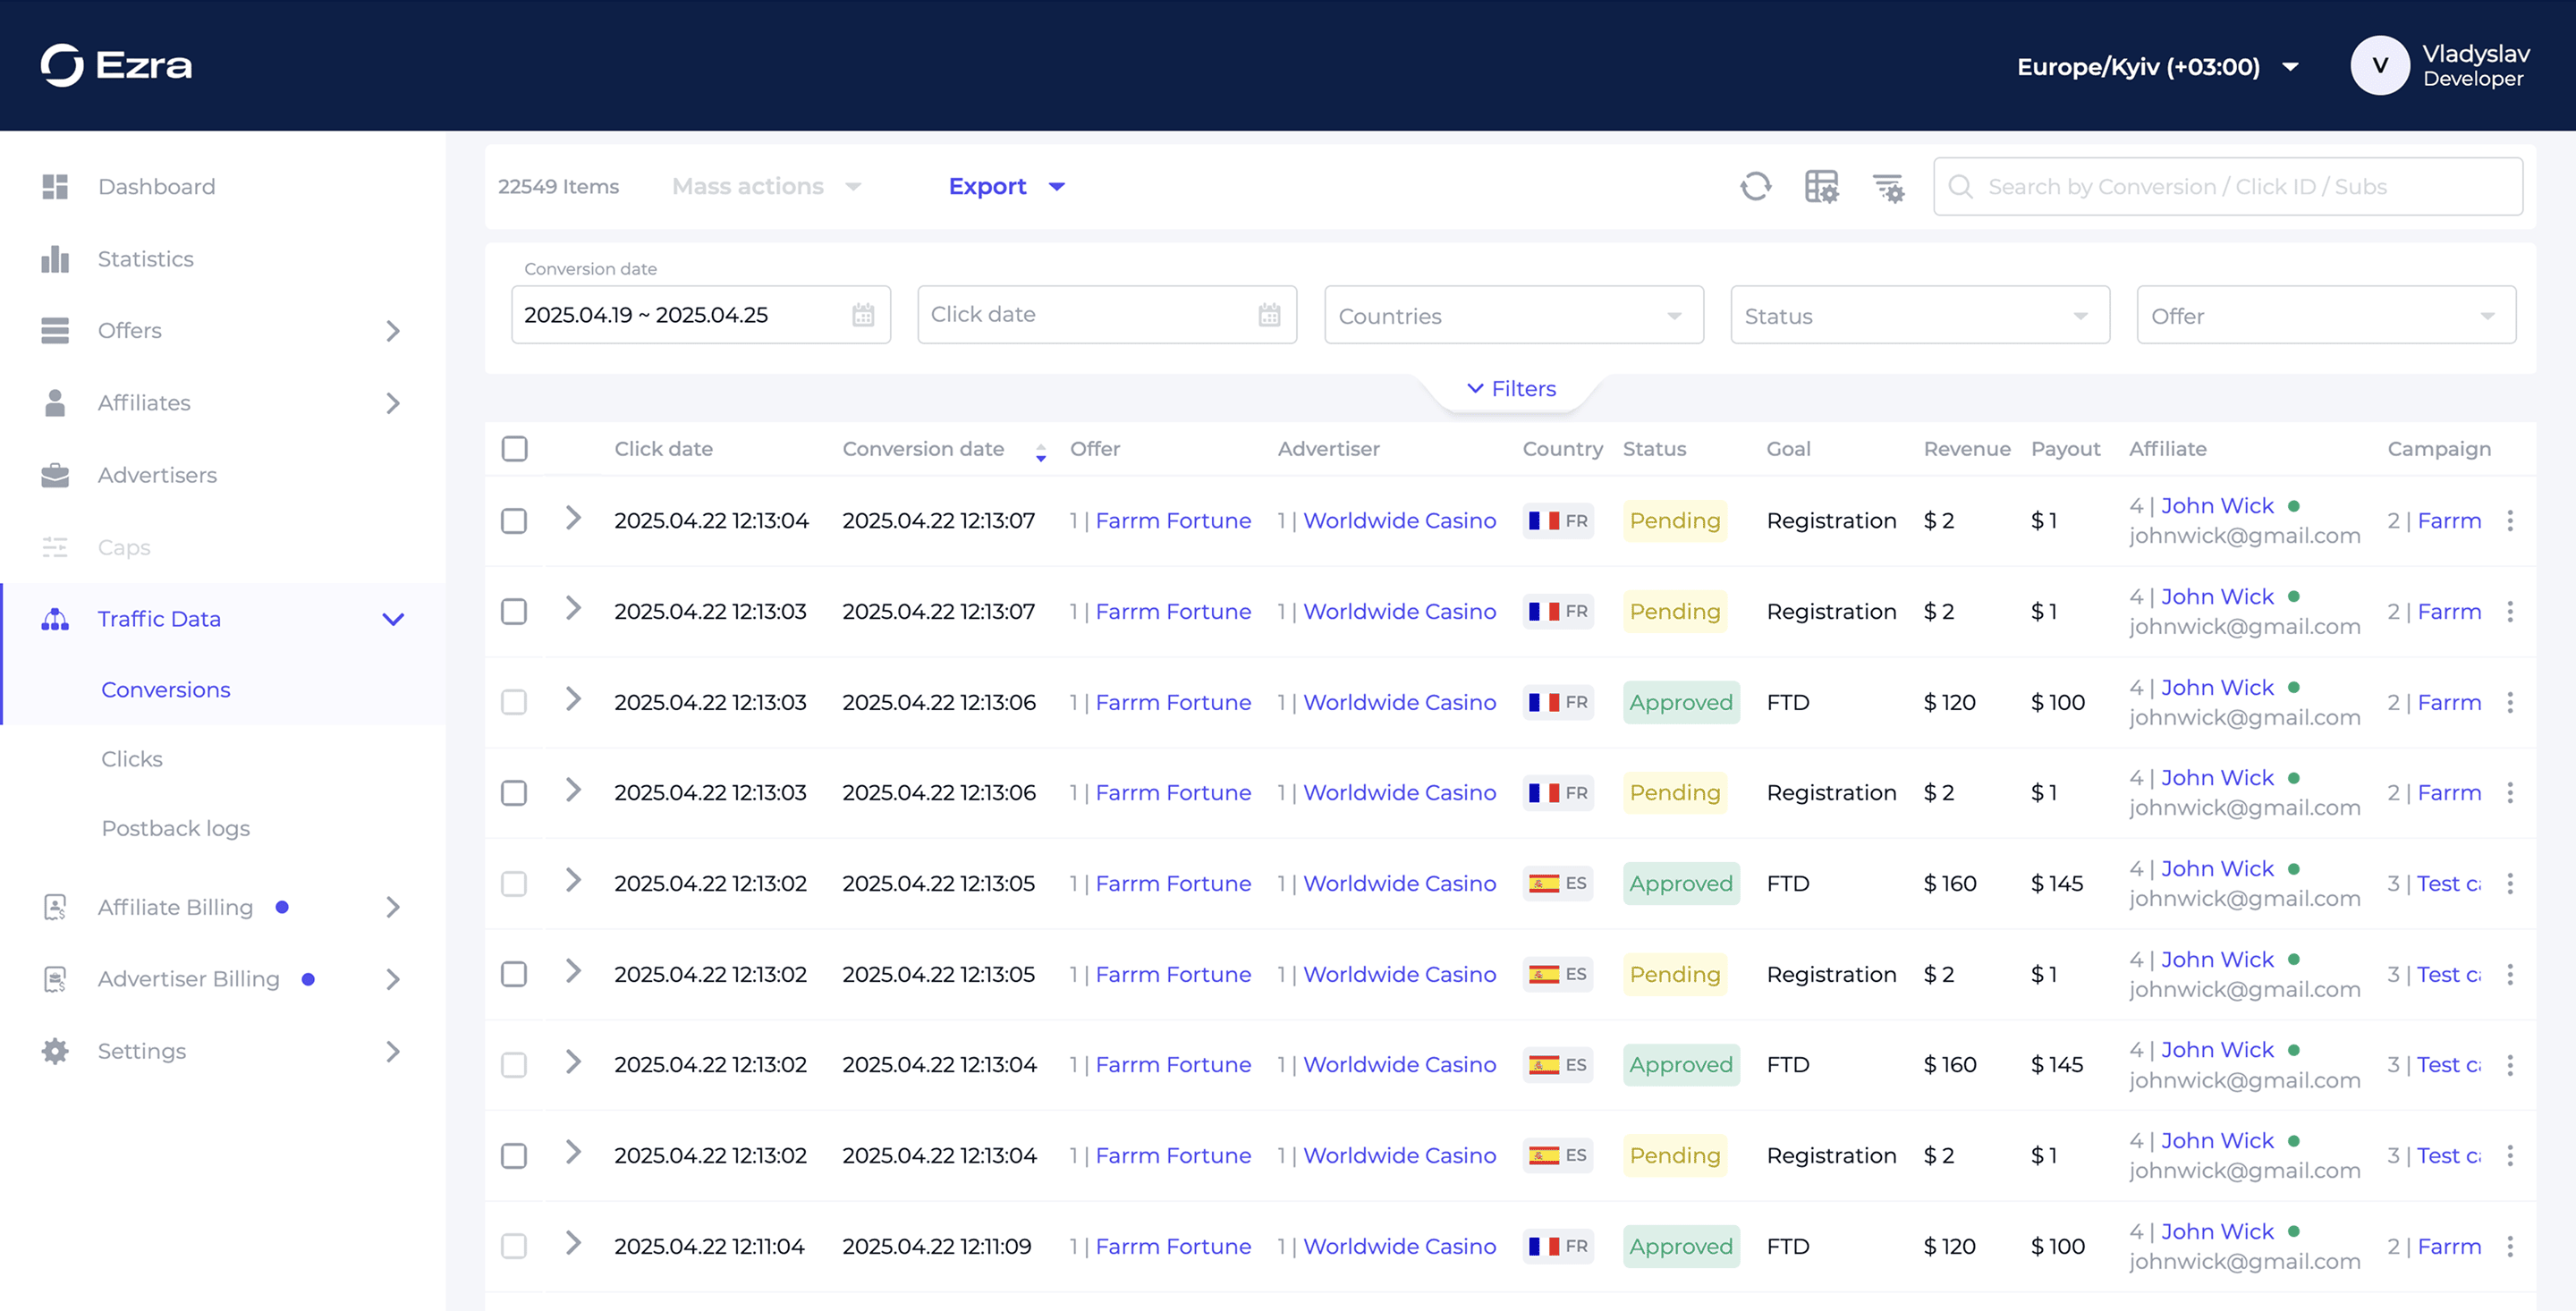
Task: Click the Ezra logo
Action: click(x=116, y=66)
